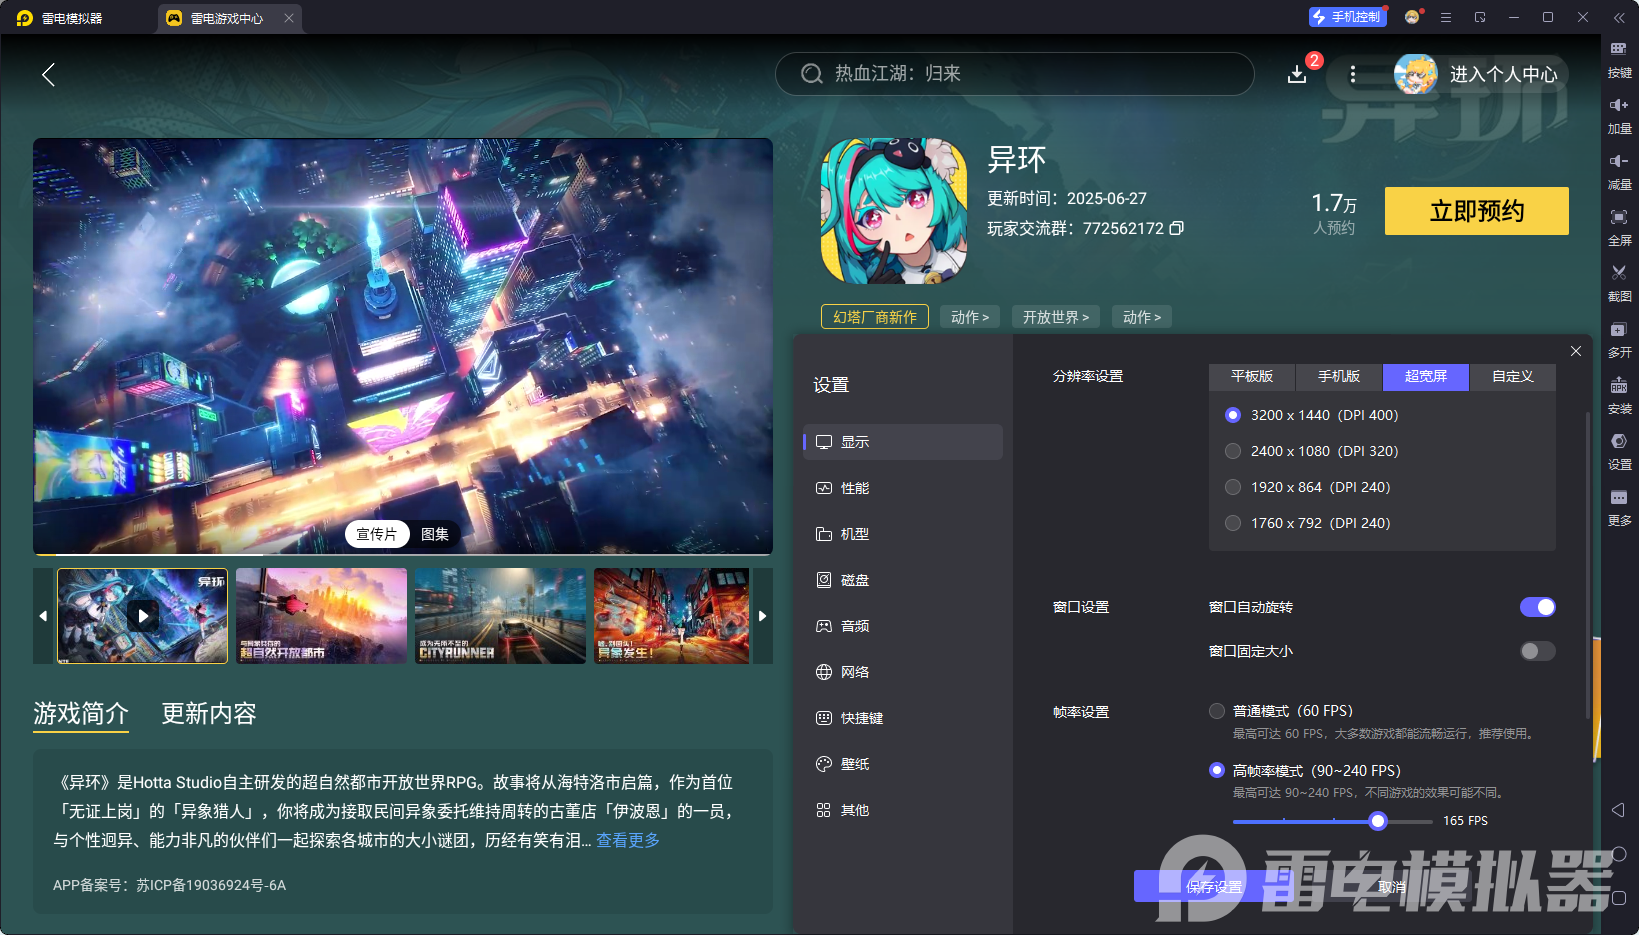Open the title bar hamburger menu
Image resolution: width=1639 pixels, height=935 pixels.
(1446, 17)
